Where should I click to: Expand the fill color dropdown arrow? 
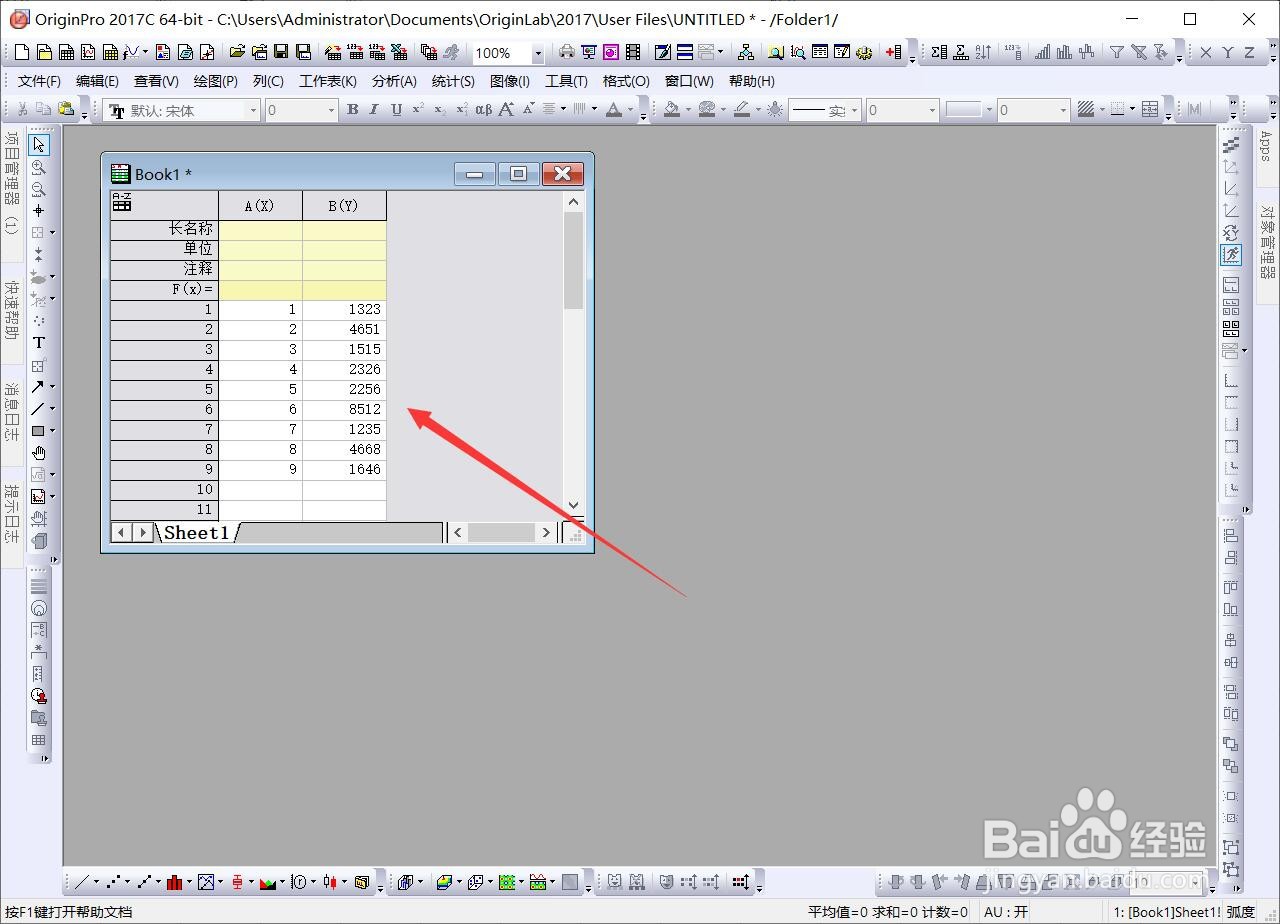click(689, 110)
